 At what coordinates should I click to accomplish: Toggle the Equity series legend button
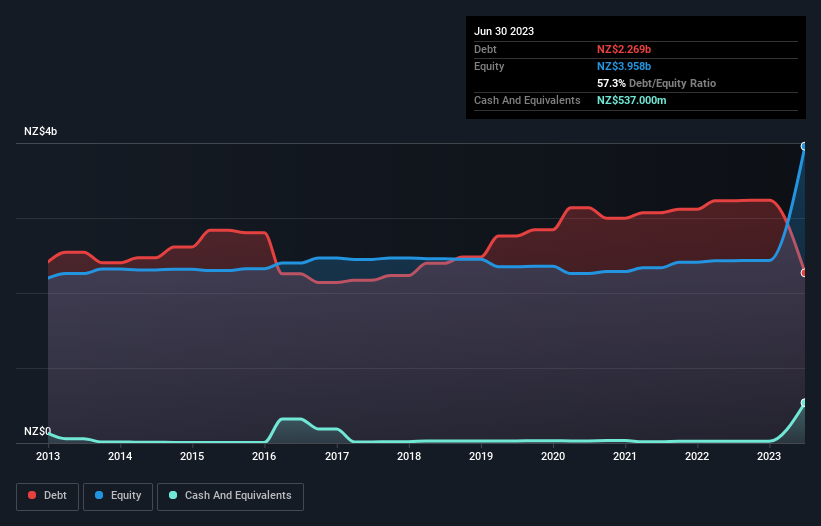coord(118,496)
